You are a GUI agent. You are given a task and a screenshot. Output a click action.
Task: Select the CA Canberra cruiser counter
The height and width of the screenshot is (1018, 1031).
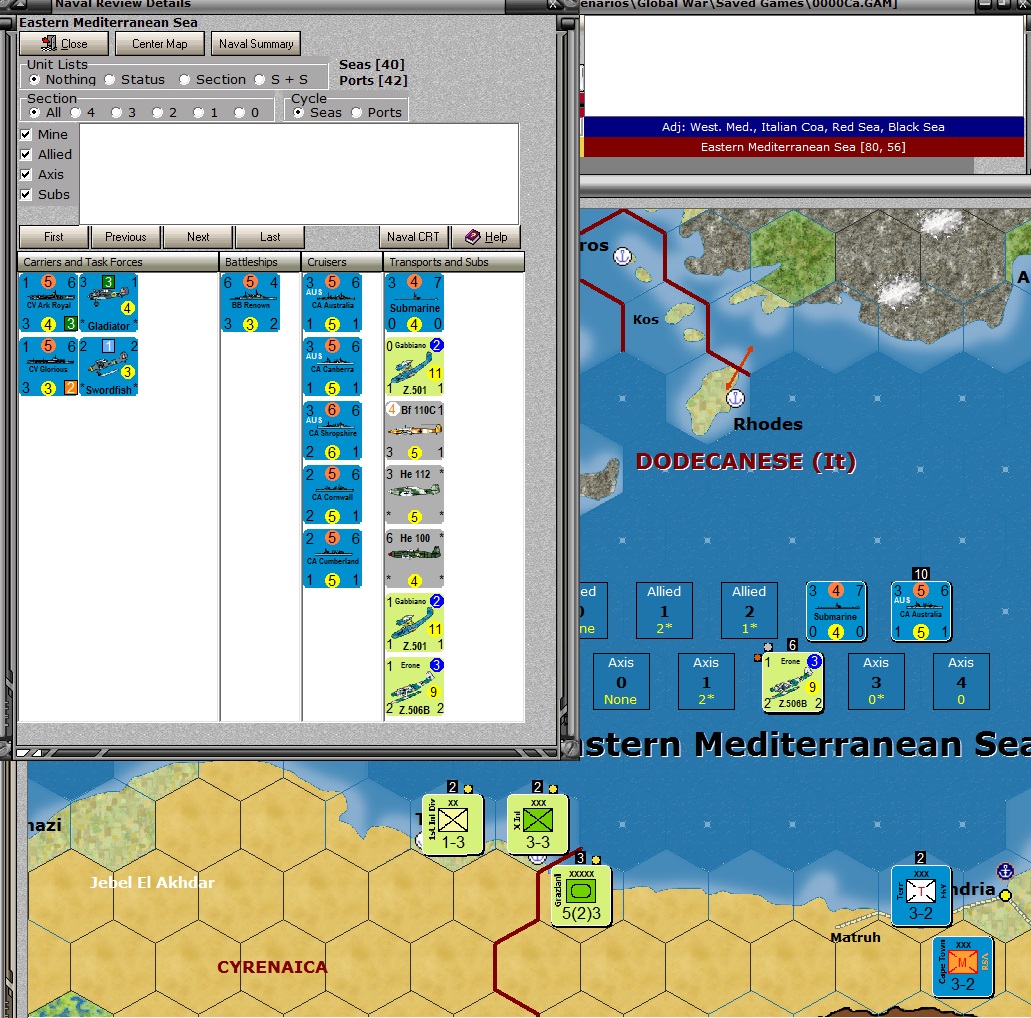[x=333, y=366]
